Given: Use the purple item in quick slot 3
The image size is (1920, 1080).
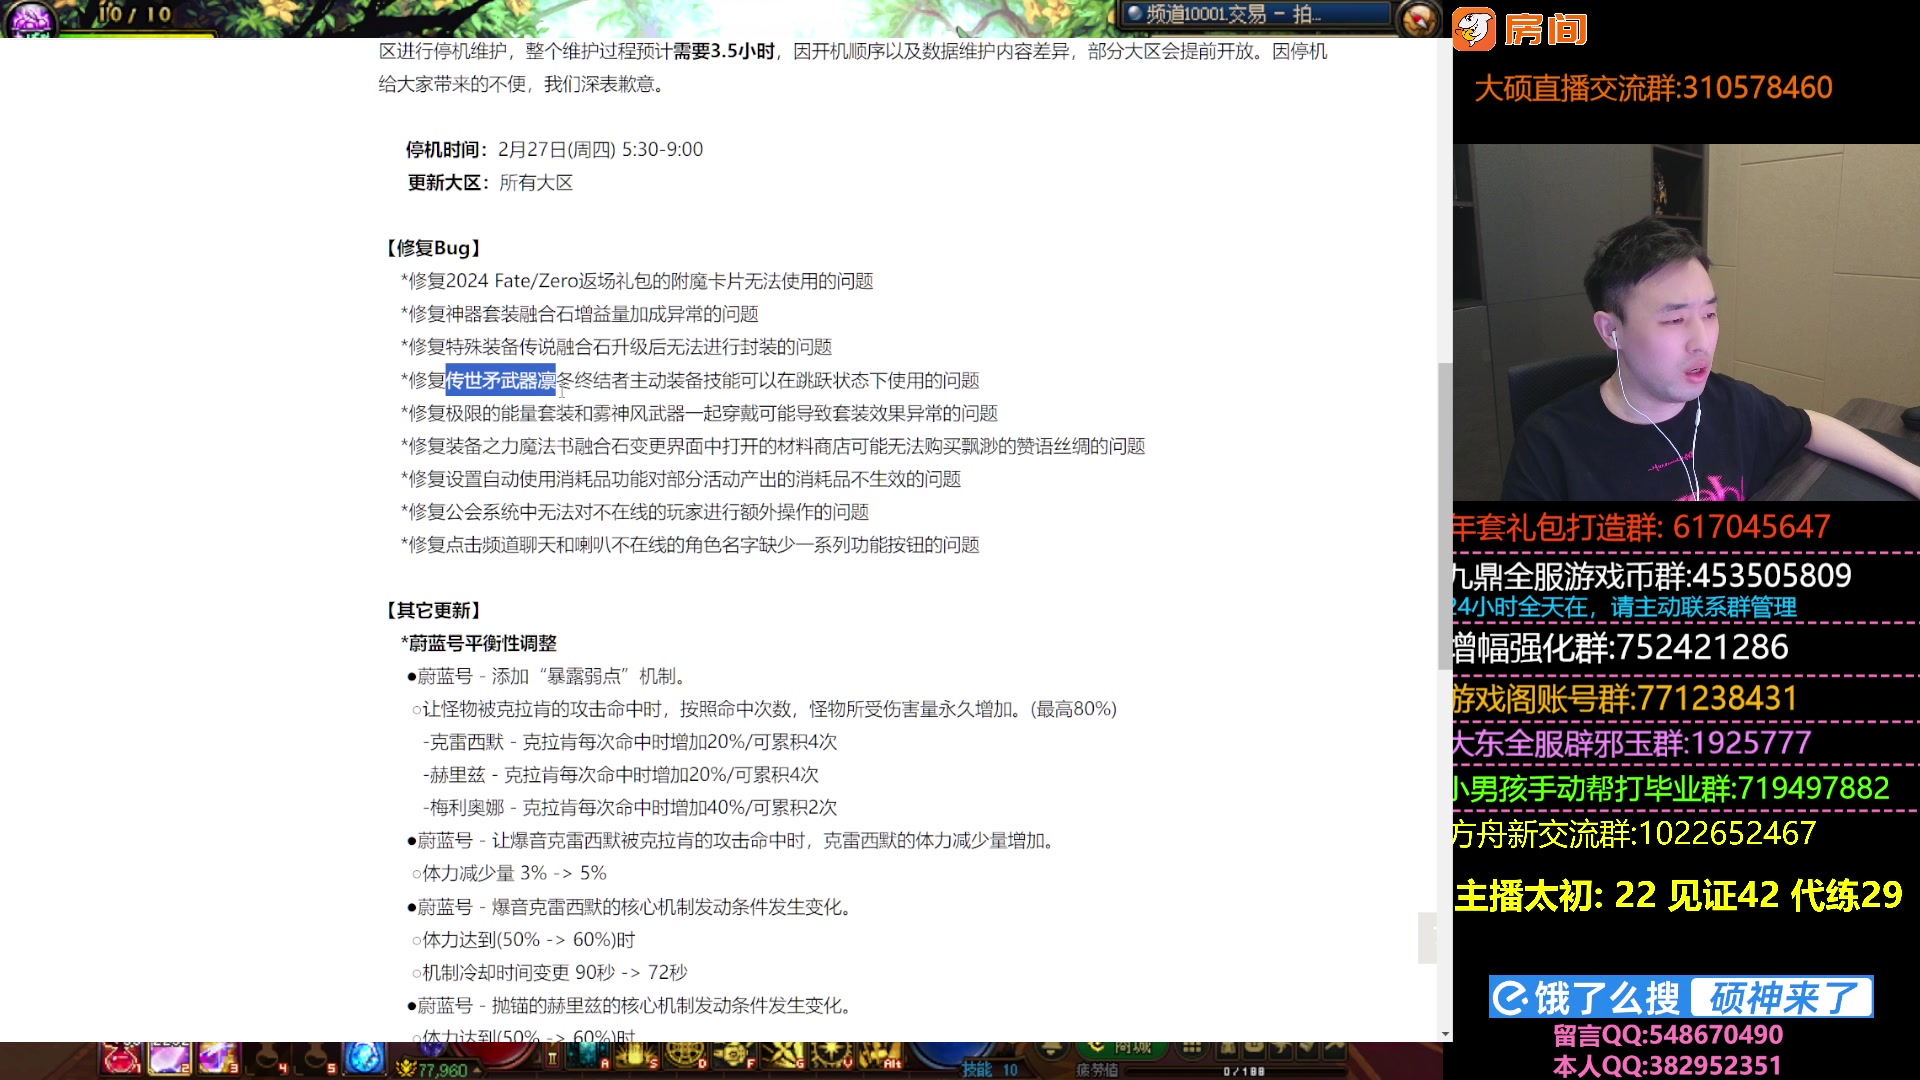Looking at the screenshot, I should [218, 1060].
